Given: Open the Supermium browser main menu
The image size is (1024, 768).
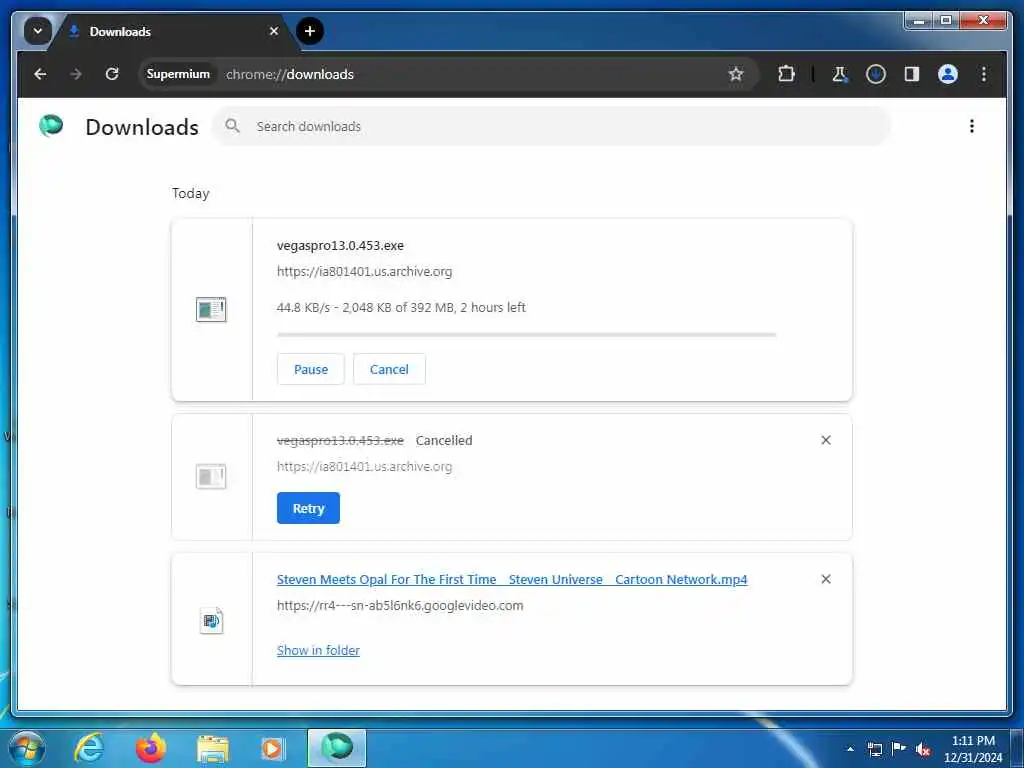Looking at the screenshot, I should [984, 74].
